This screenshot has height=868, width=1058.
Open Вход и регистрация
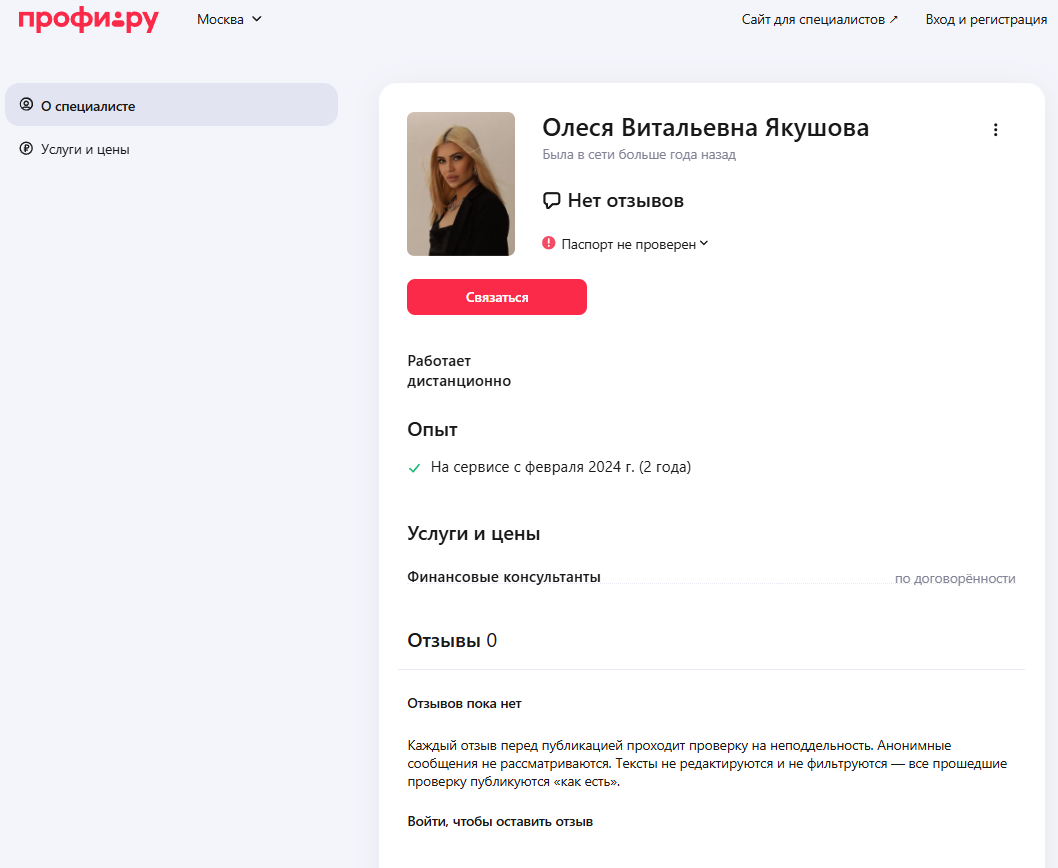click(x=986, y=20)
